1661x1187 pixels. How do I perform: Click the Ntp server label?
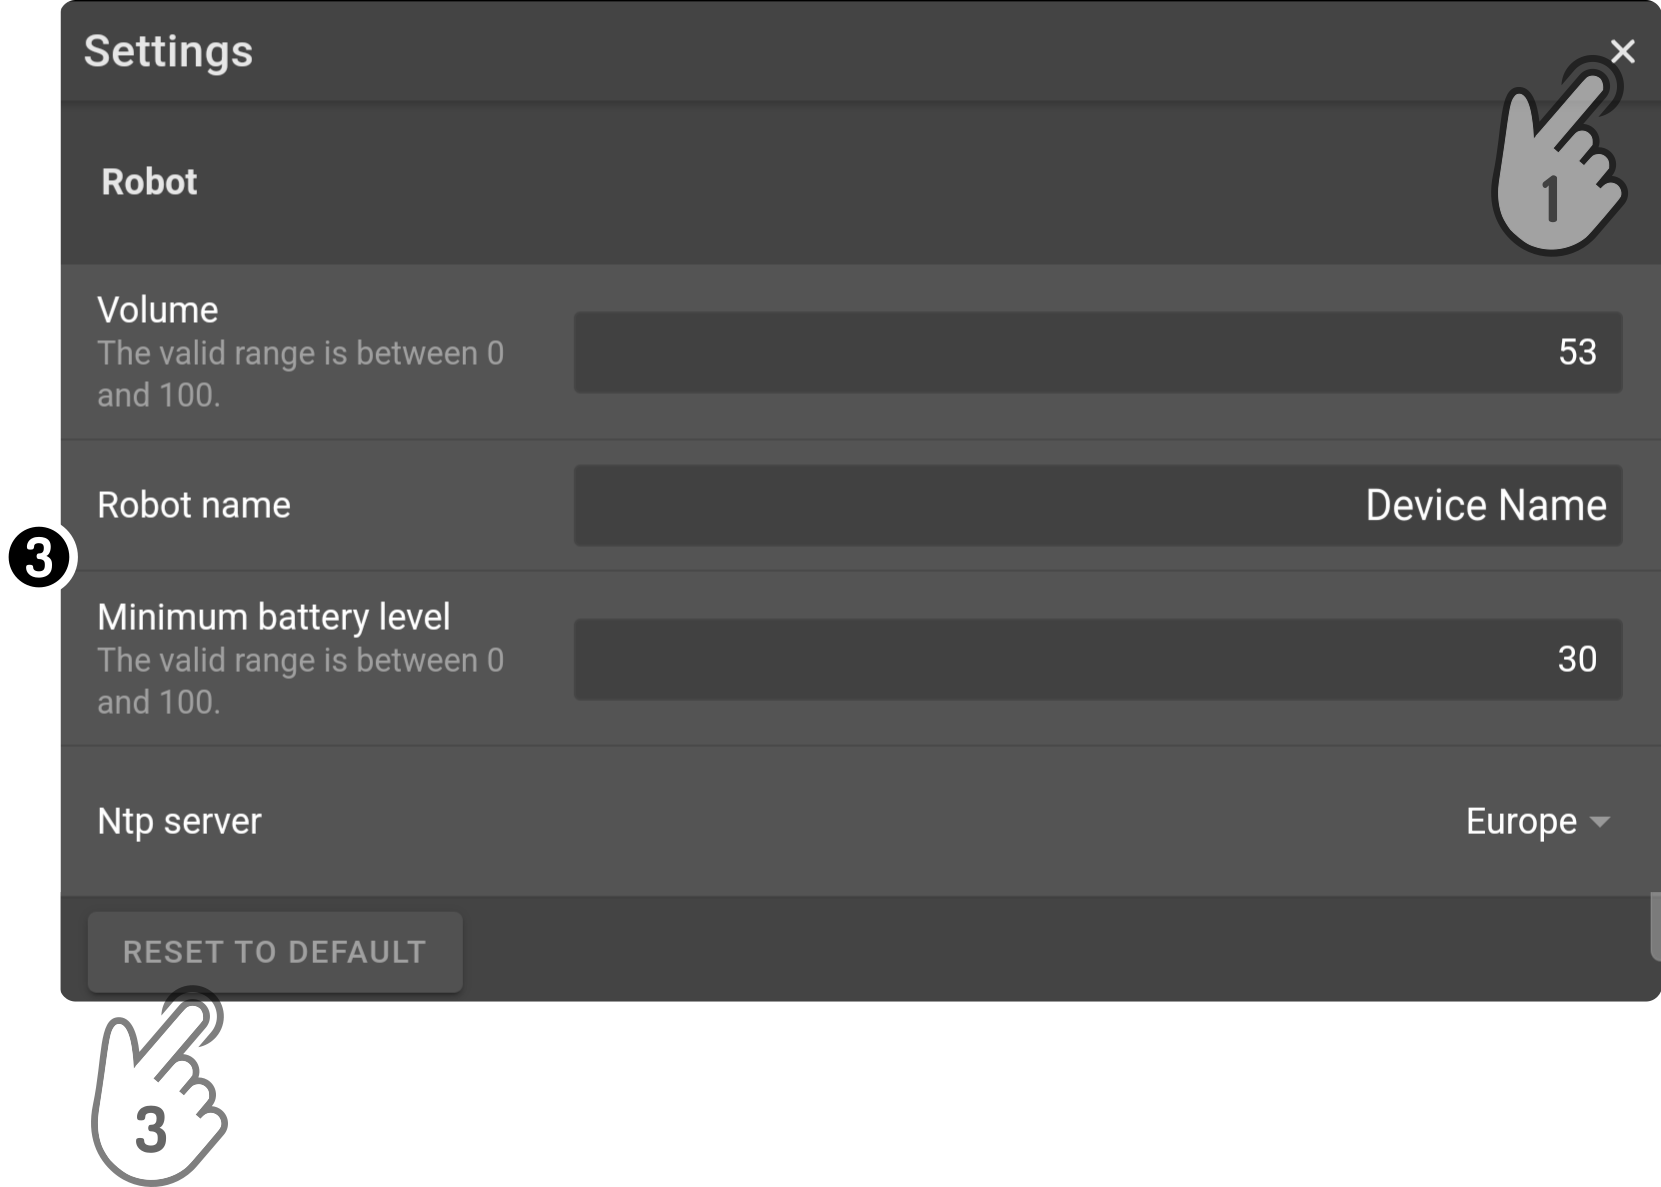pos(179,821)
